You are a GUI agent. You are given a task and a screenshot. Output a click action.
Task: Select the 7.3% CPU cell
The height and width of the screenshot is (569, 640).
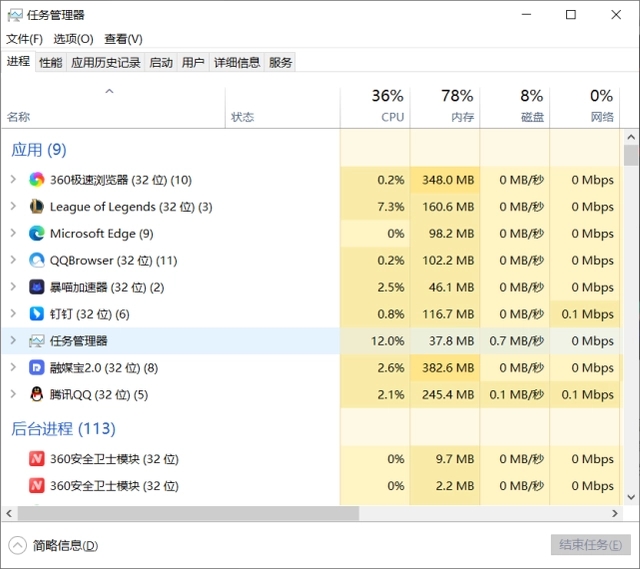pos(375,207)
